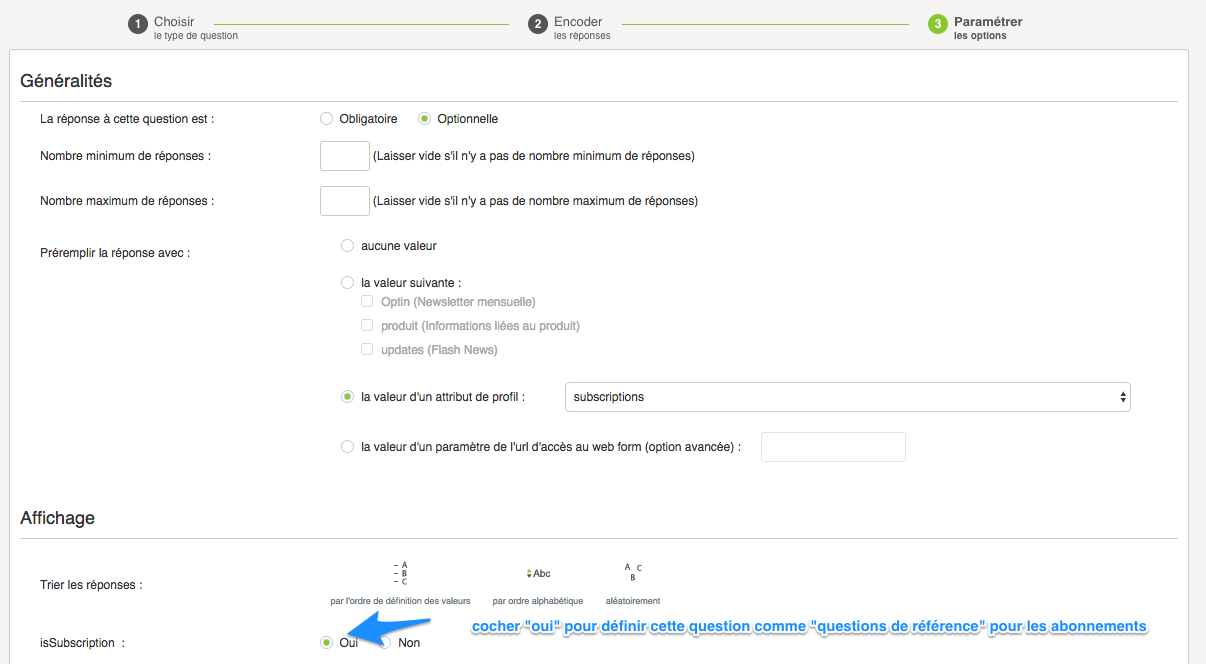This screenshot has height=664, width=1206.
Task: Select the Obligatoire radio button
Action: point(327,119)
